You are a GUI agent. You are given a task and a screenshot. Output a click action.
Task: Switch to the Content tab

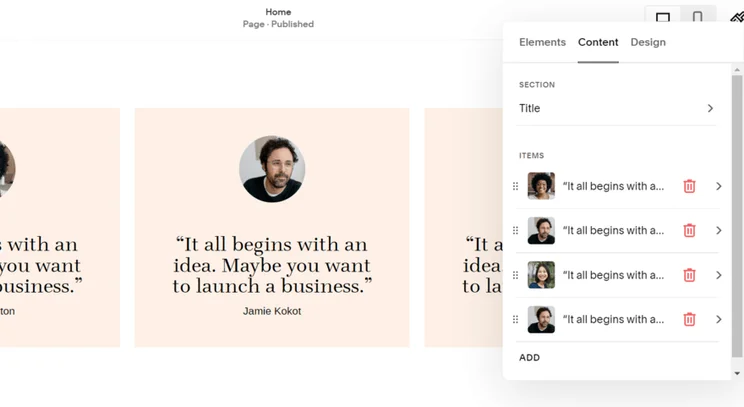tap(598, 42)
